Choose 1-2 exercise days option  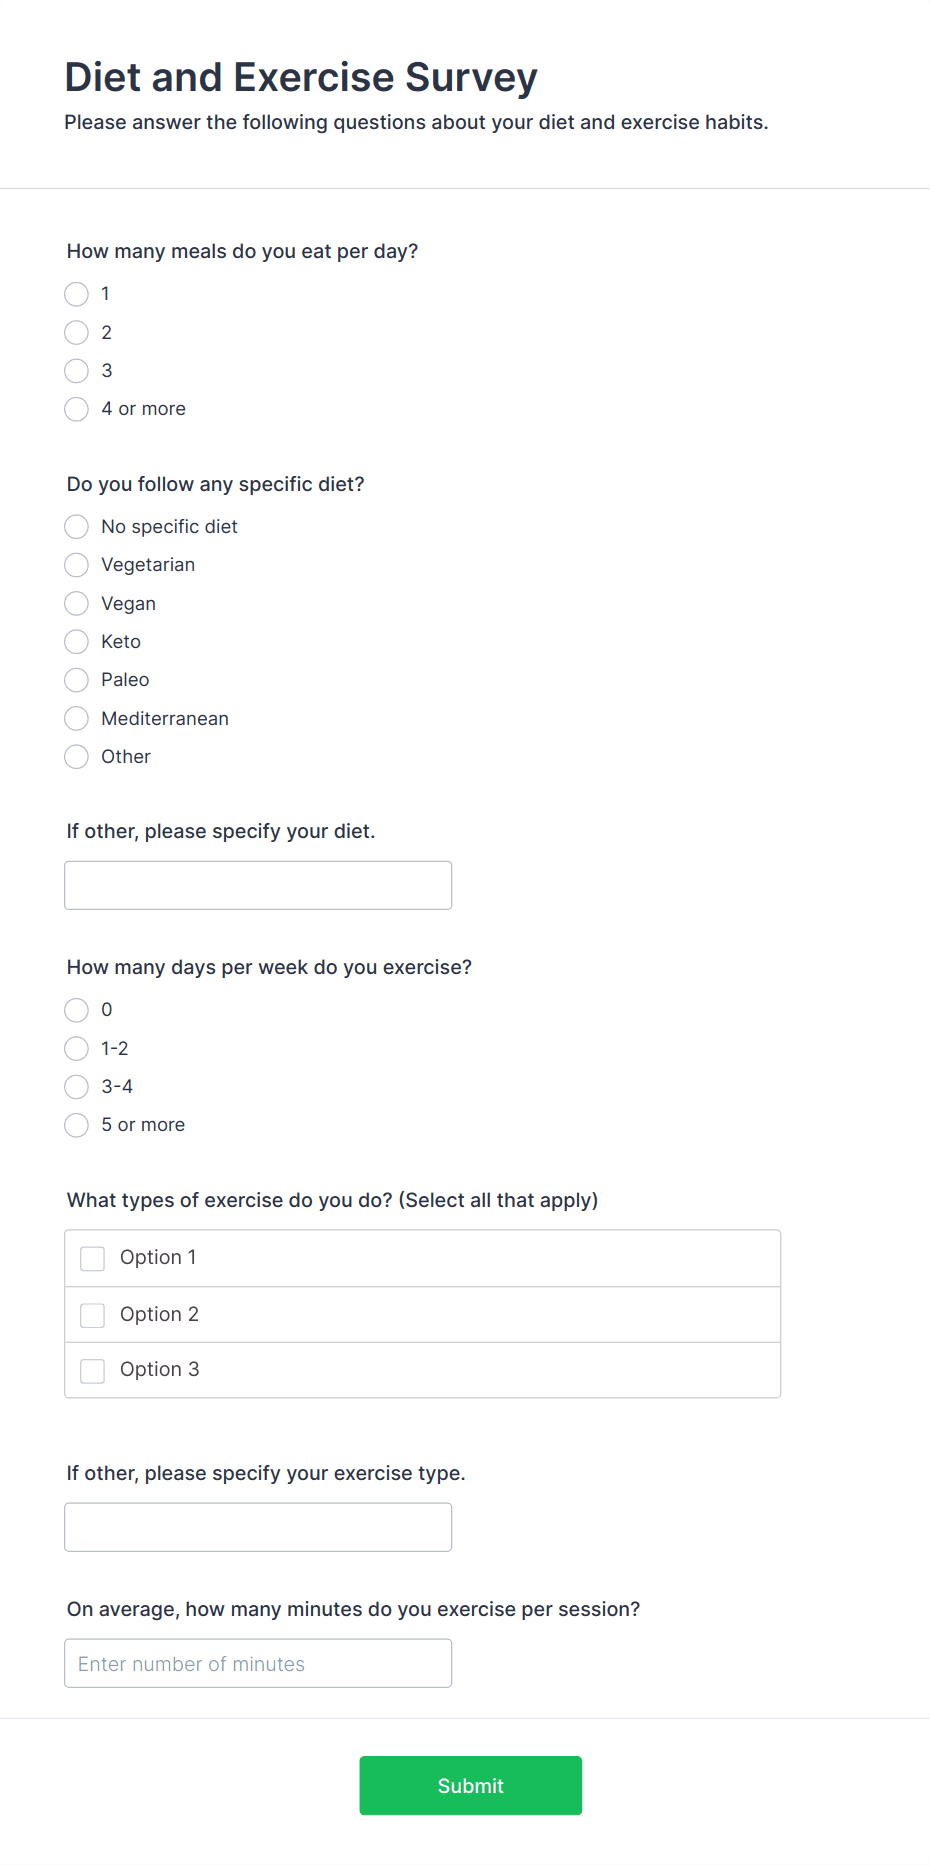[77, 1049]
